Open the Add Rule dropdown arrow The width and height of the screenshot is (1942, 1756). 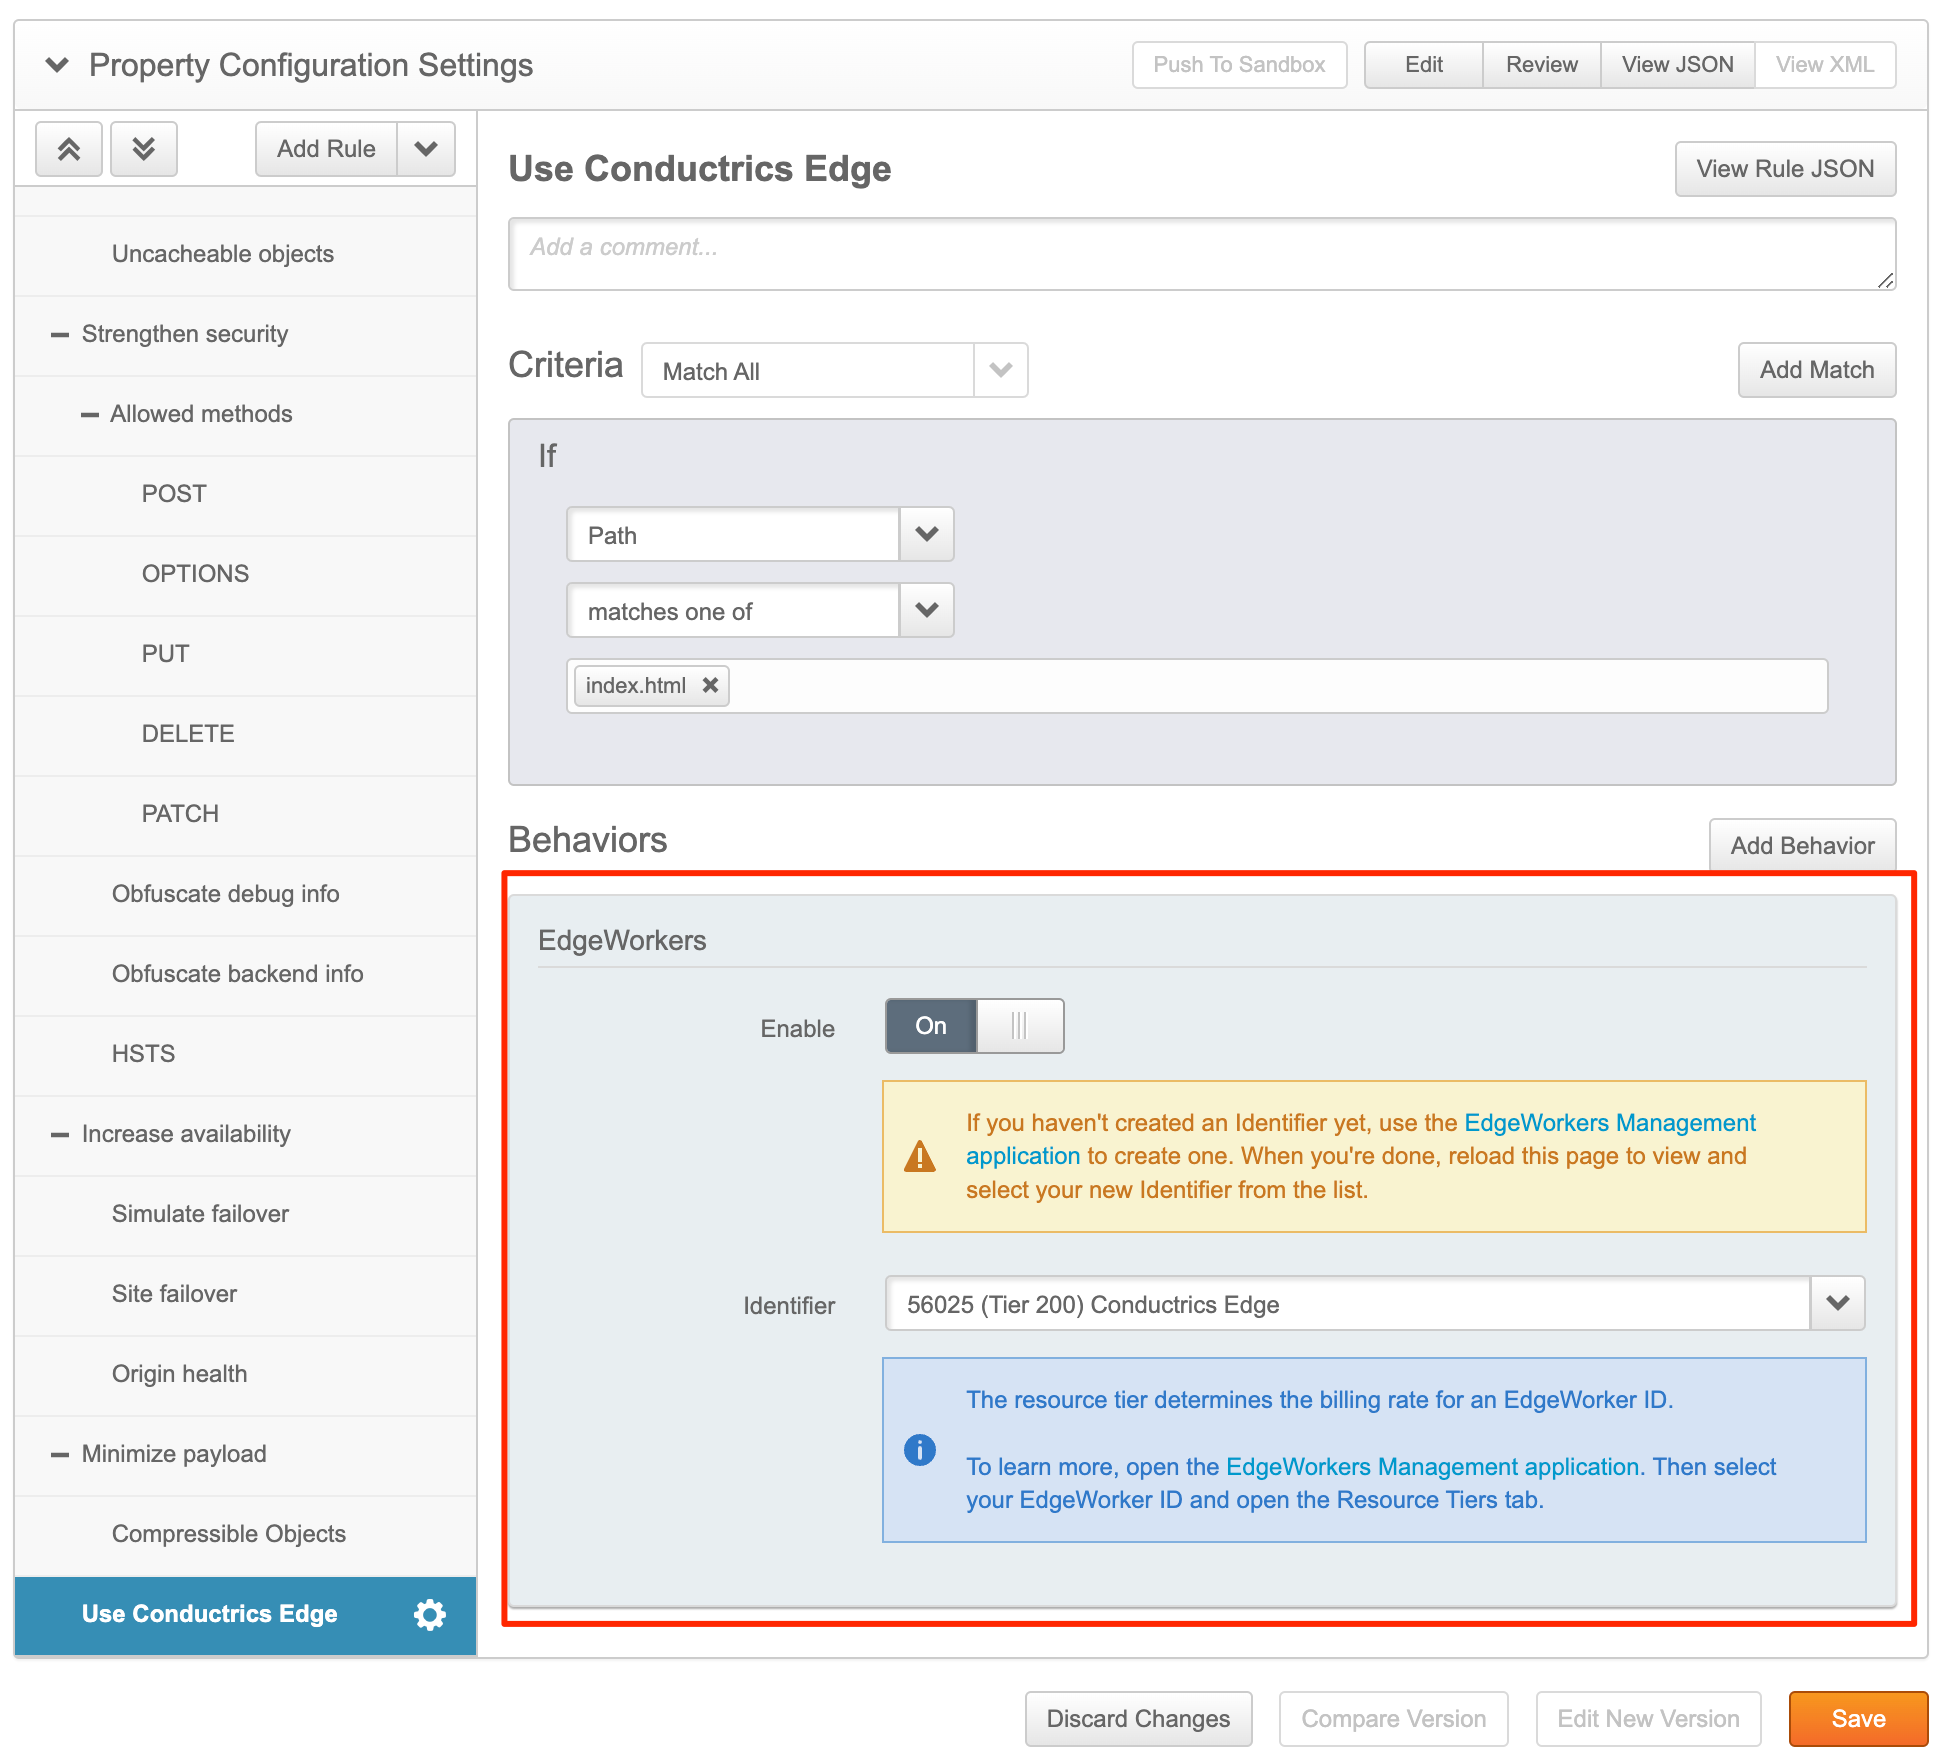click(x=426, y=149)
